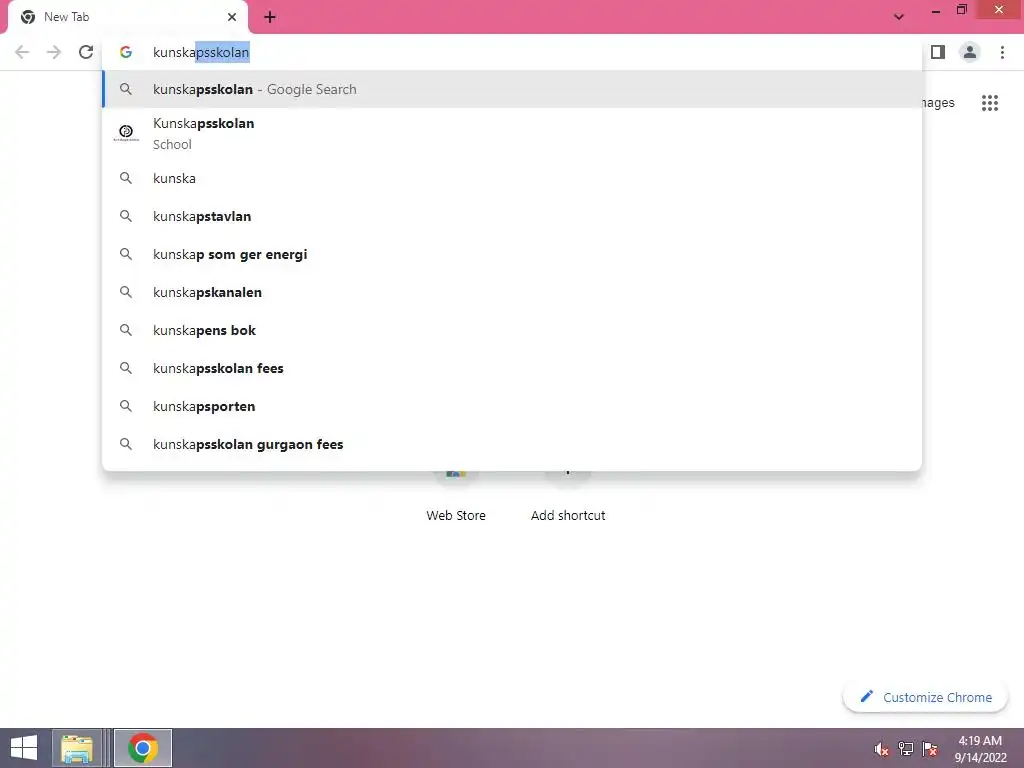
Task: Select the kunskapens bok suggestion
Action: 513,330
